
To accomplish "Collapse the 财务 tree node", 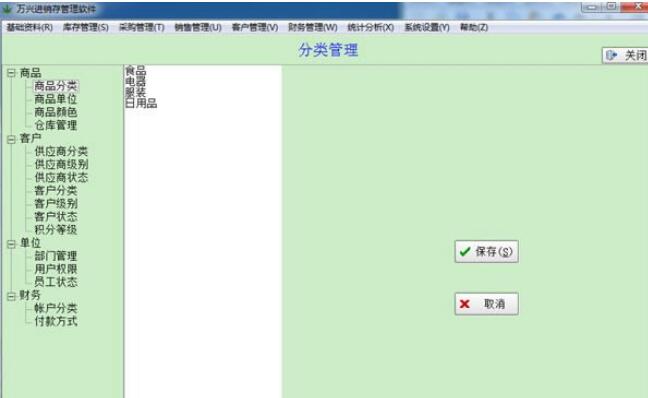I will [x=11, y=296].
